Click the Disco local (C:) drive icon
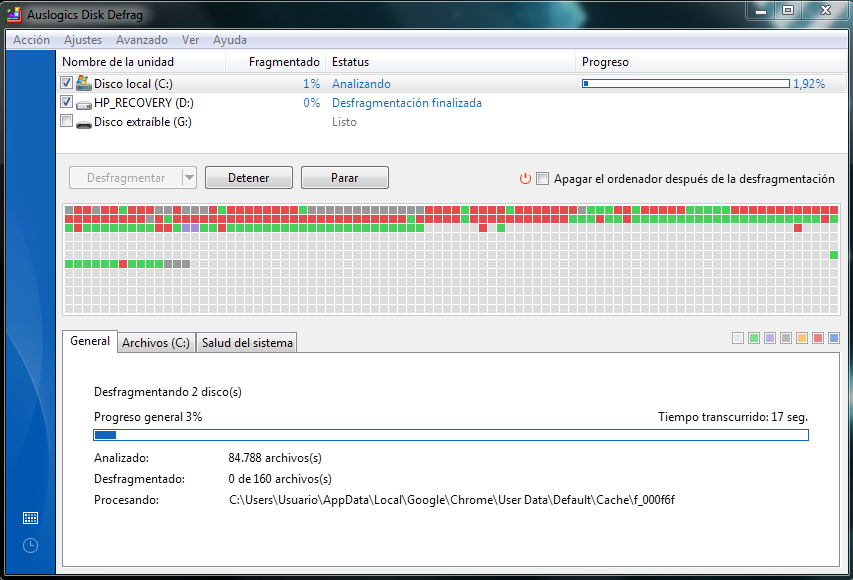The image size is (853, 580). 83,84
